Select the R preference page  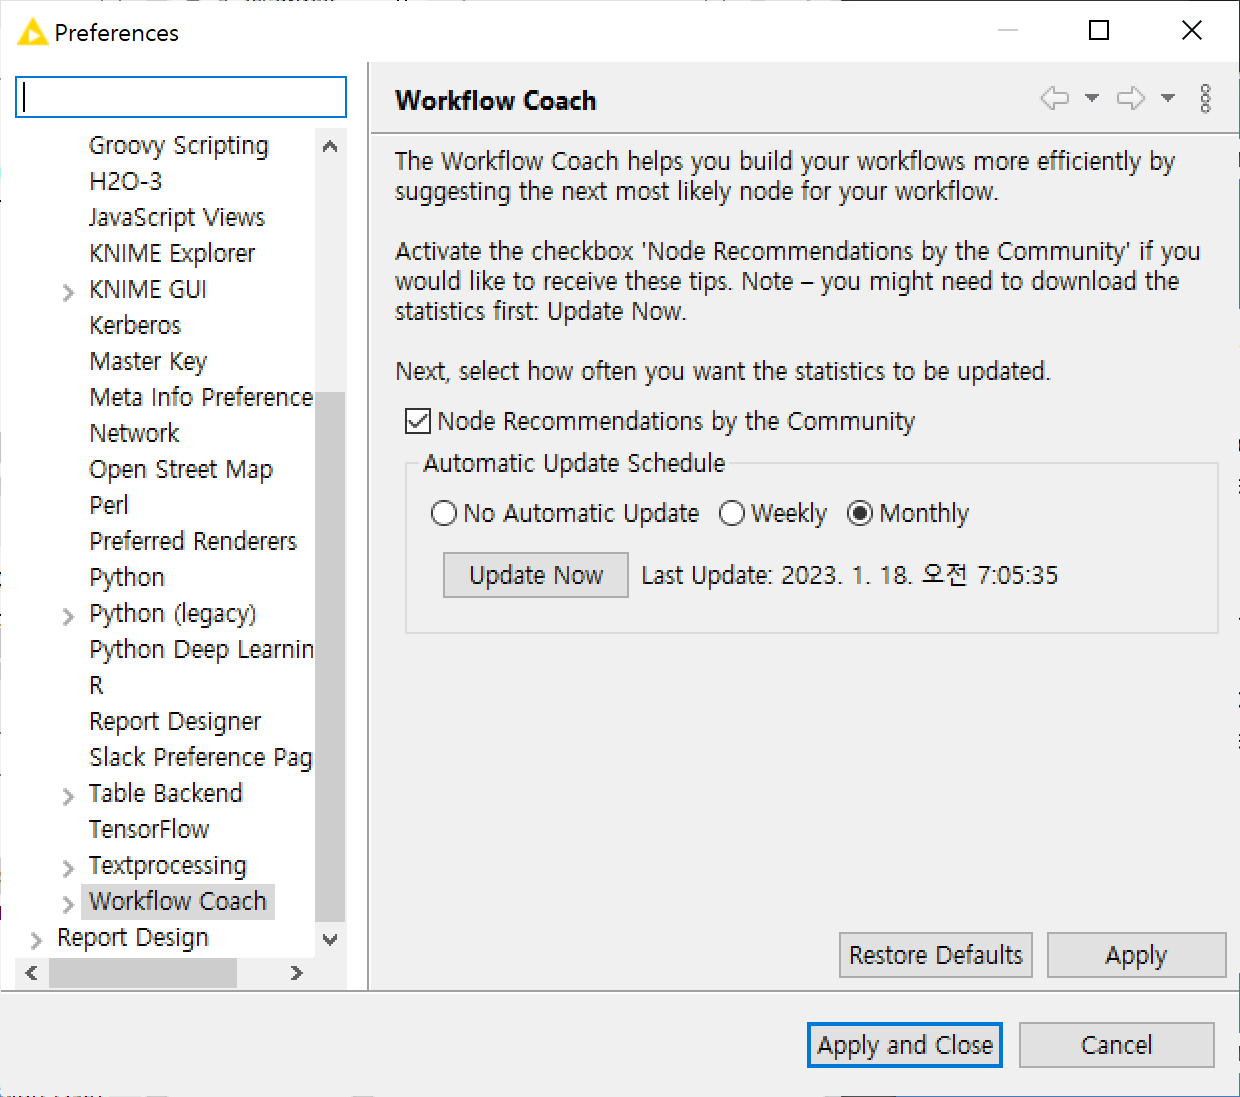tap(96, 685)
